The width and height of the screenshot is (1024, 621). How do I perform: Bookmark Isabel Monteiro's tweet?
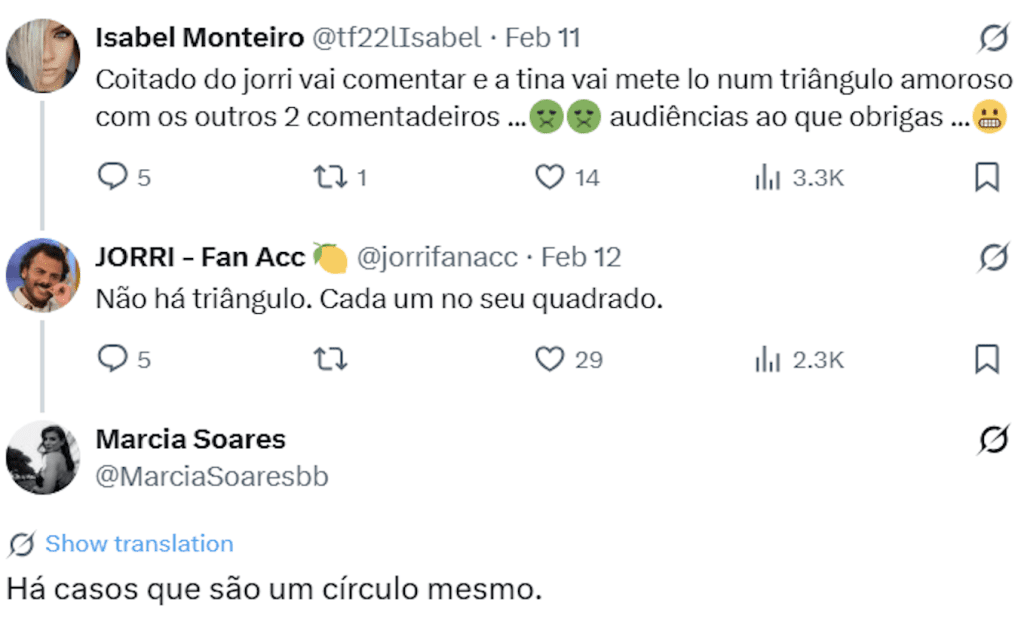pos(986,178)
